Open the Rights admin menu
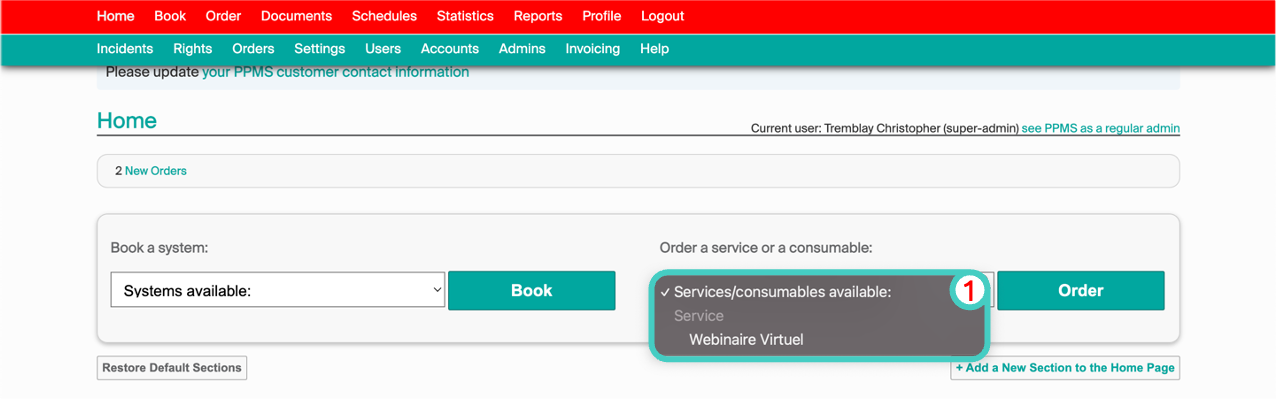 tap(192, 48)
